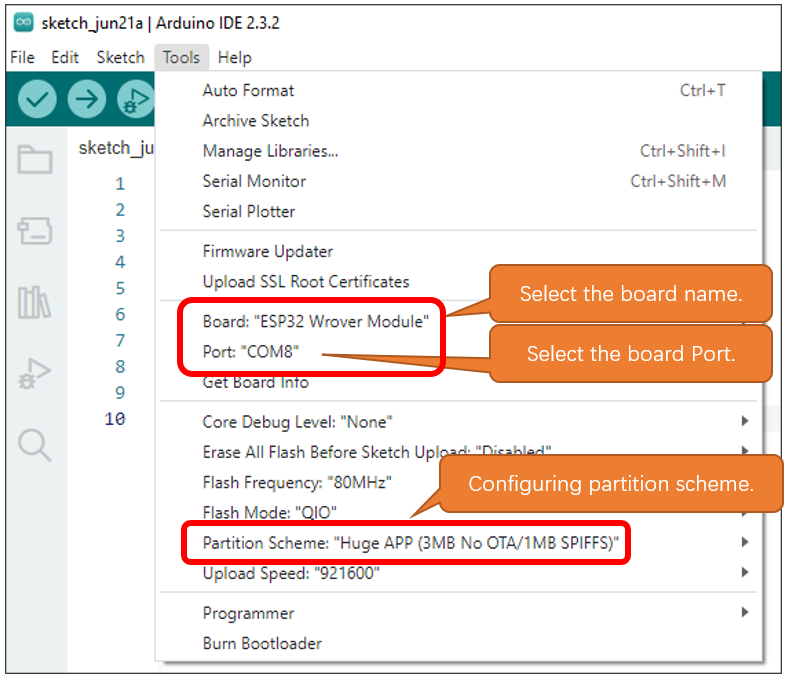Select Archive Sketch

pos(459,121)
